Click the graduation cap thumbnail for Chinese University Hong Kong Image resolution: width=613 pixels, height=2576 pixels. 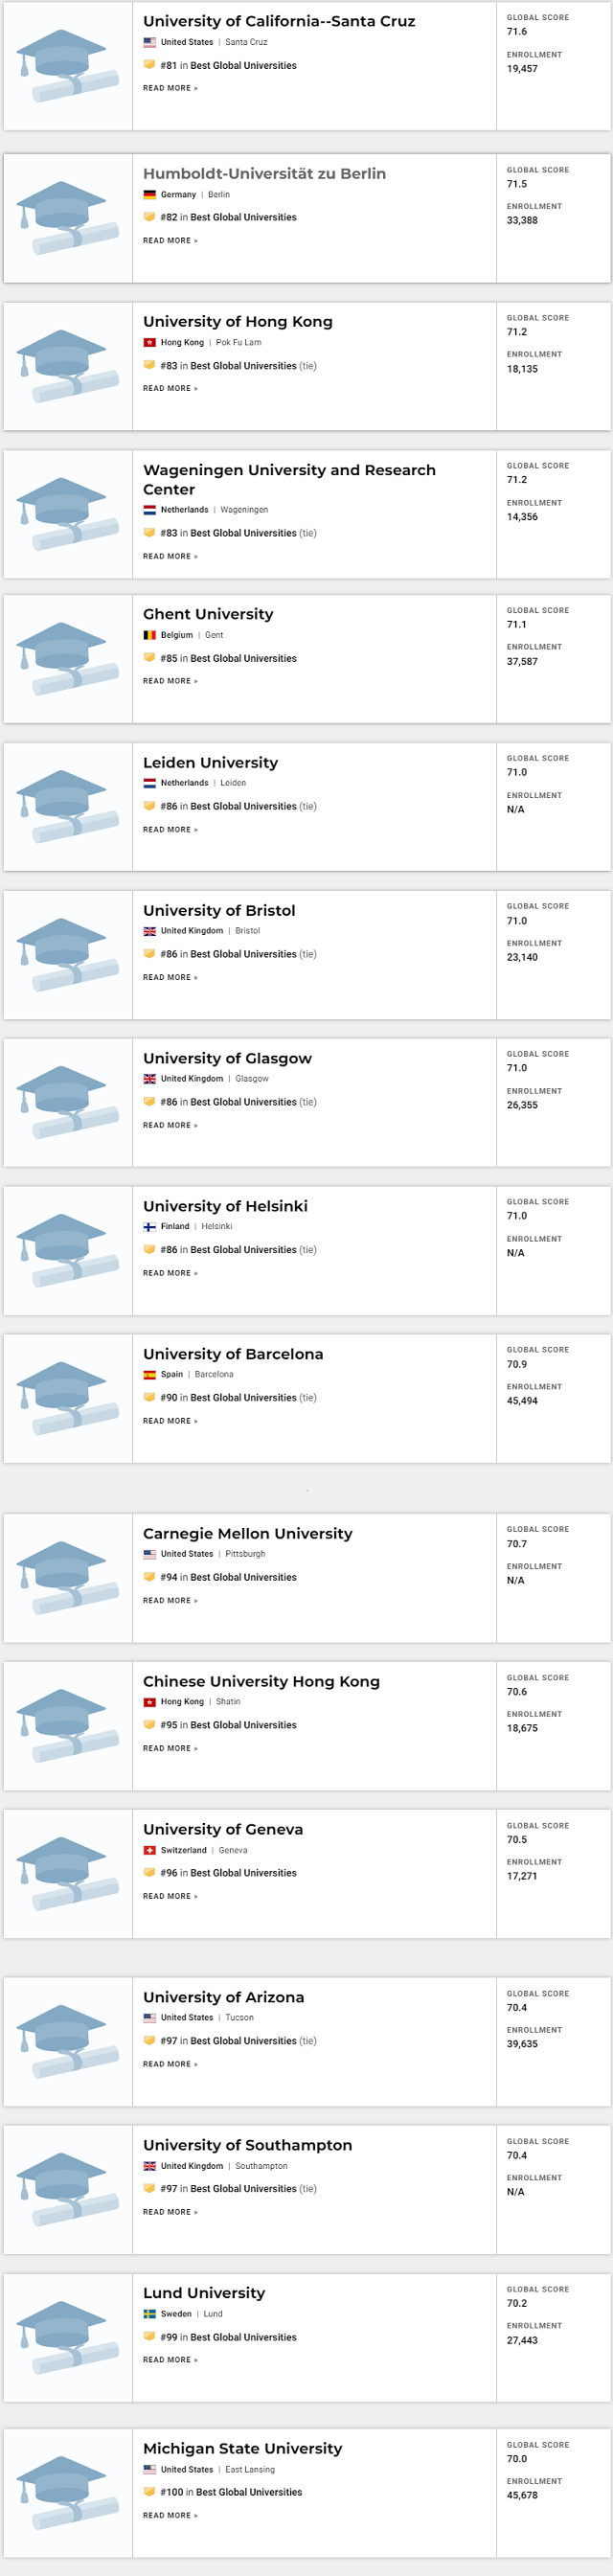(67, 1725)
